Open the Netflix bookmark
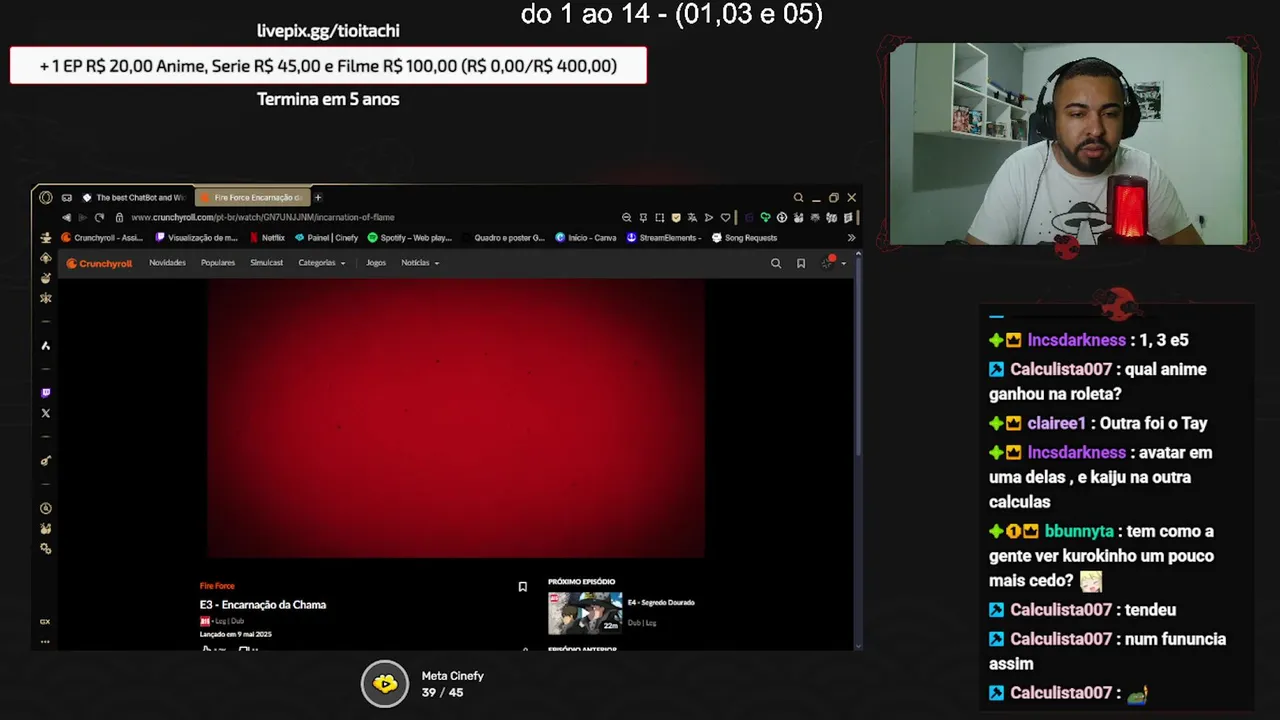This screenshot has width=1280, height=720. pyautogui.click(x=267, y=238)
